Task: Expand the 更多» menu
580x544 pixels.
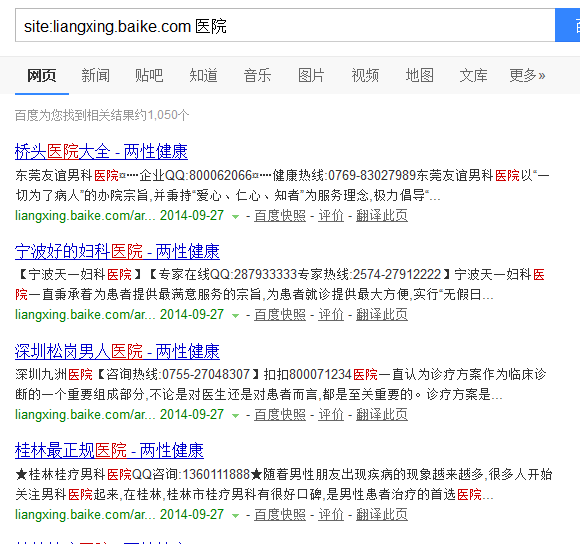Action: point(527,75)
